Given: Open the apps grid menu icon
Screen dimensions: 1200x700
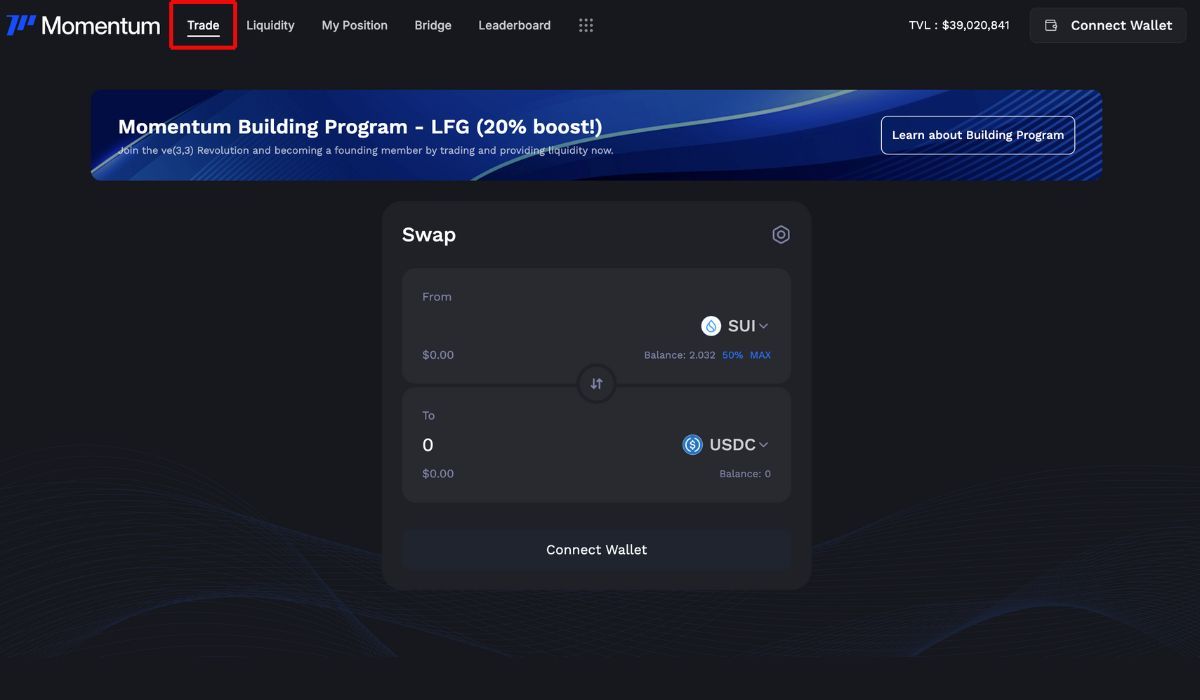Looking at the screenshot, I should click(586, 25).
